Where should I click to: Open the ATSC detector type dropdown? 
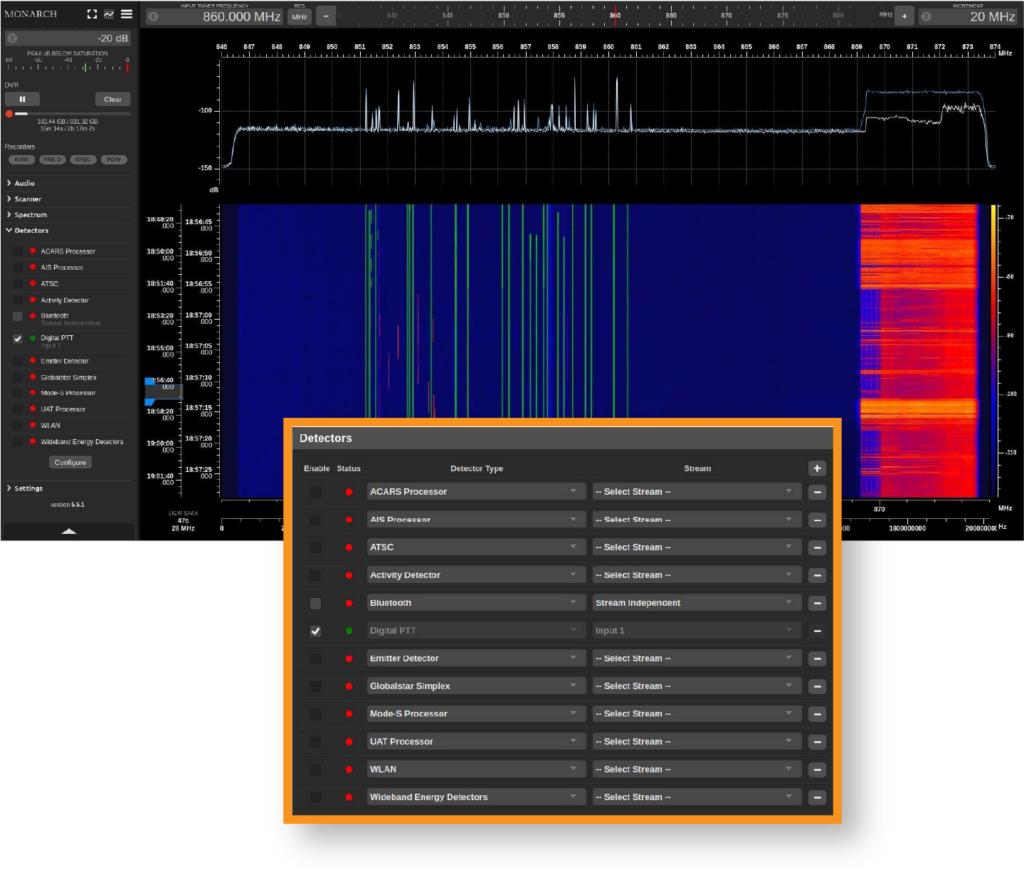pos(475,548)
